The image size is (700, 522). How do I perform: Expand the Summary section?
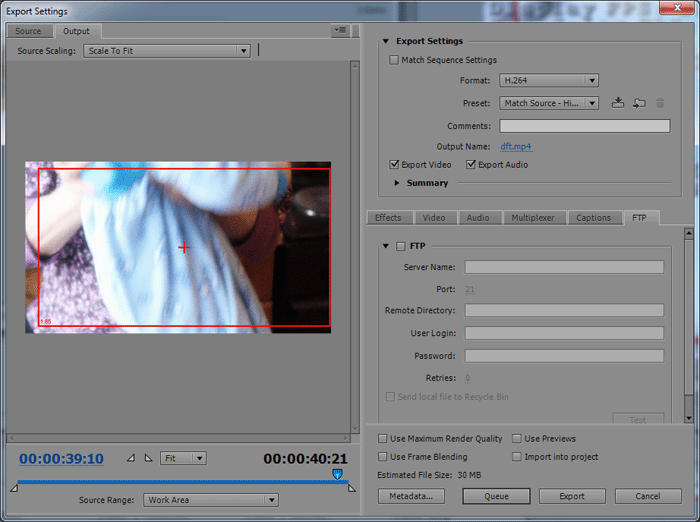[x=397, y=183]
